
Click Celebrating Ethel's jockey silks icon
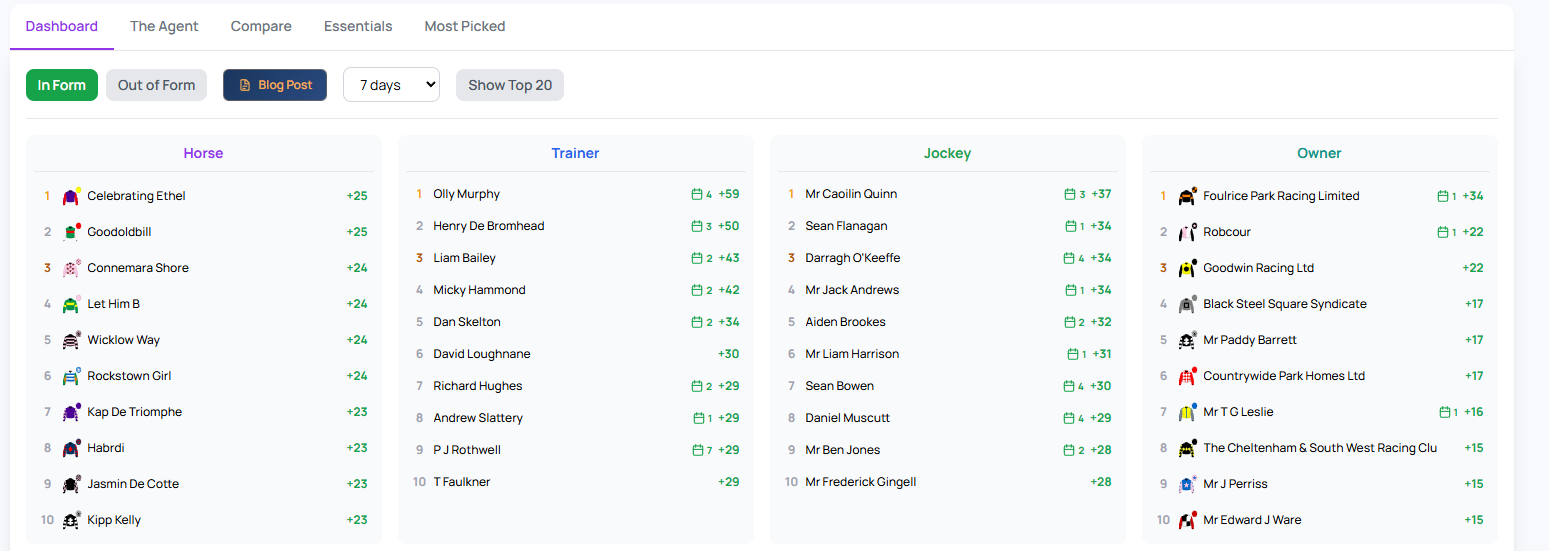pos(71,196)
